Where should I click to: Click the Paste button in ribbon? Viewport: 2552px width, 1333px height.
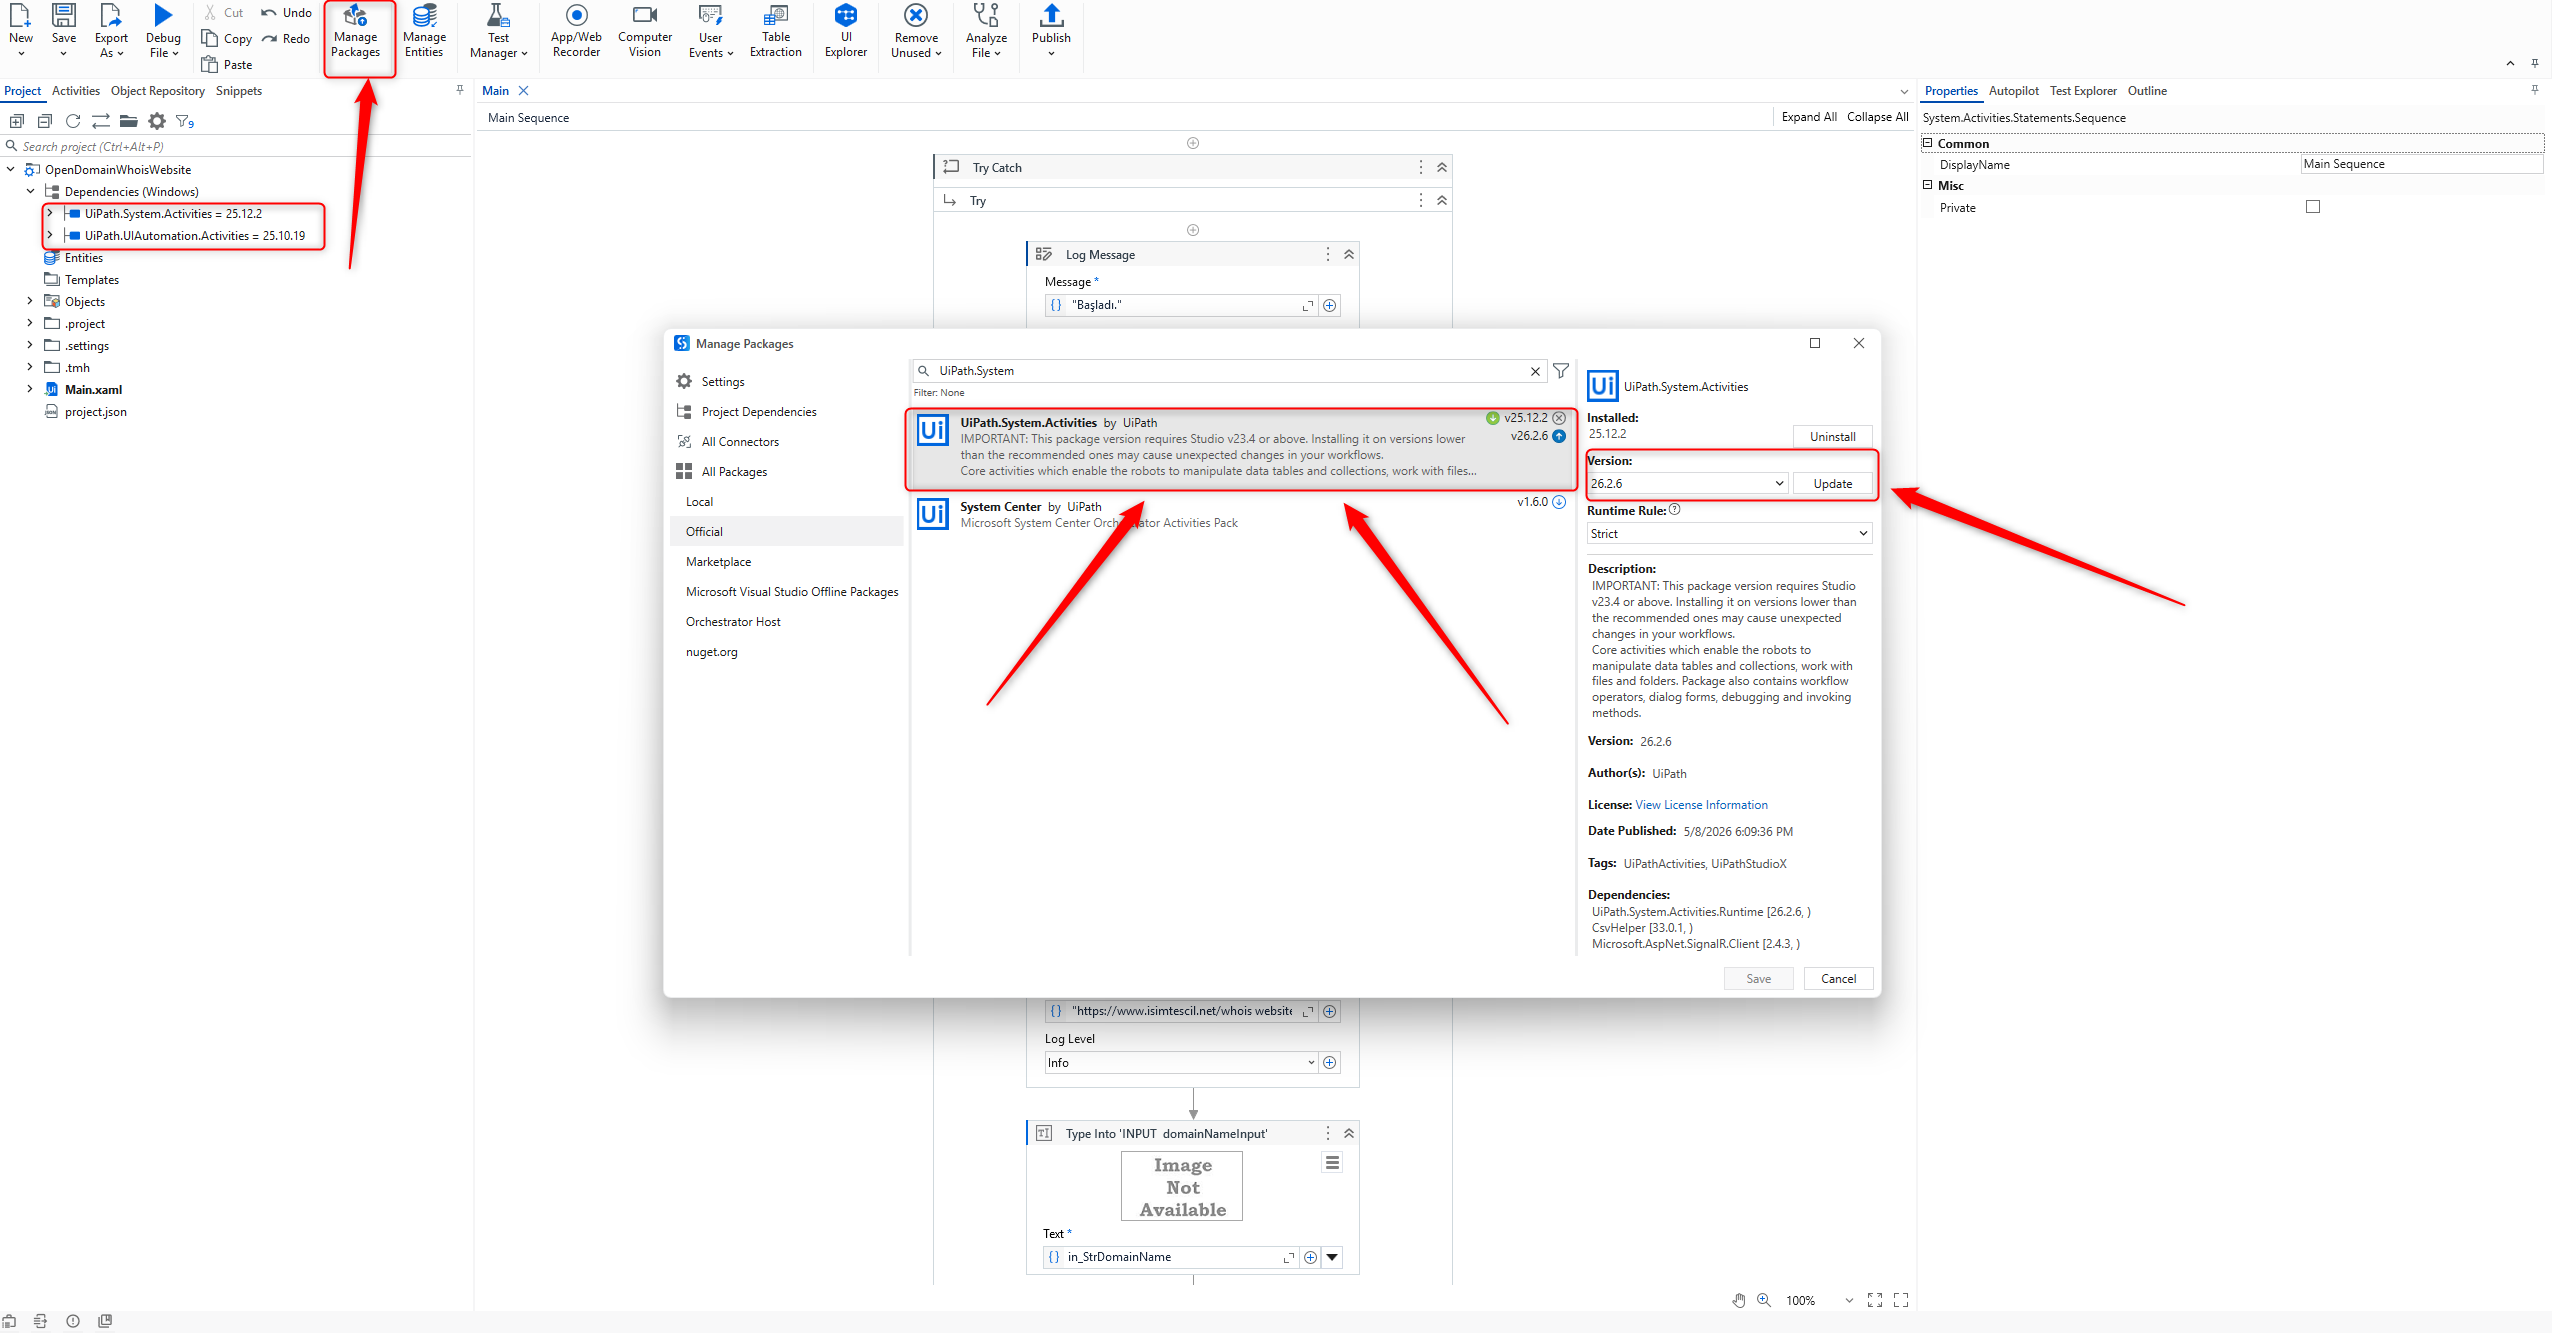[x=227, y=65]
